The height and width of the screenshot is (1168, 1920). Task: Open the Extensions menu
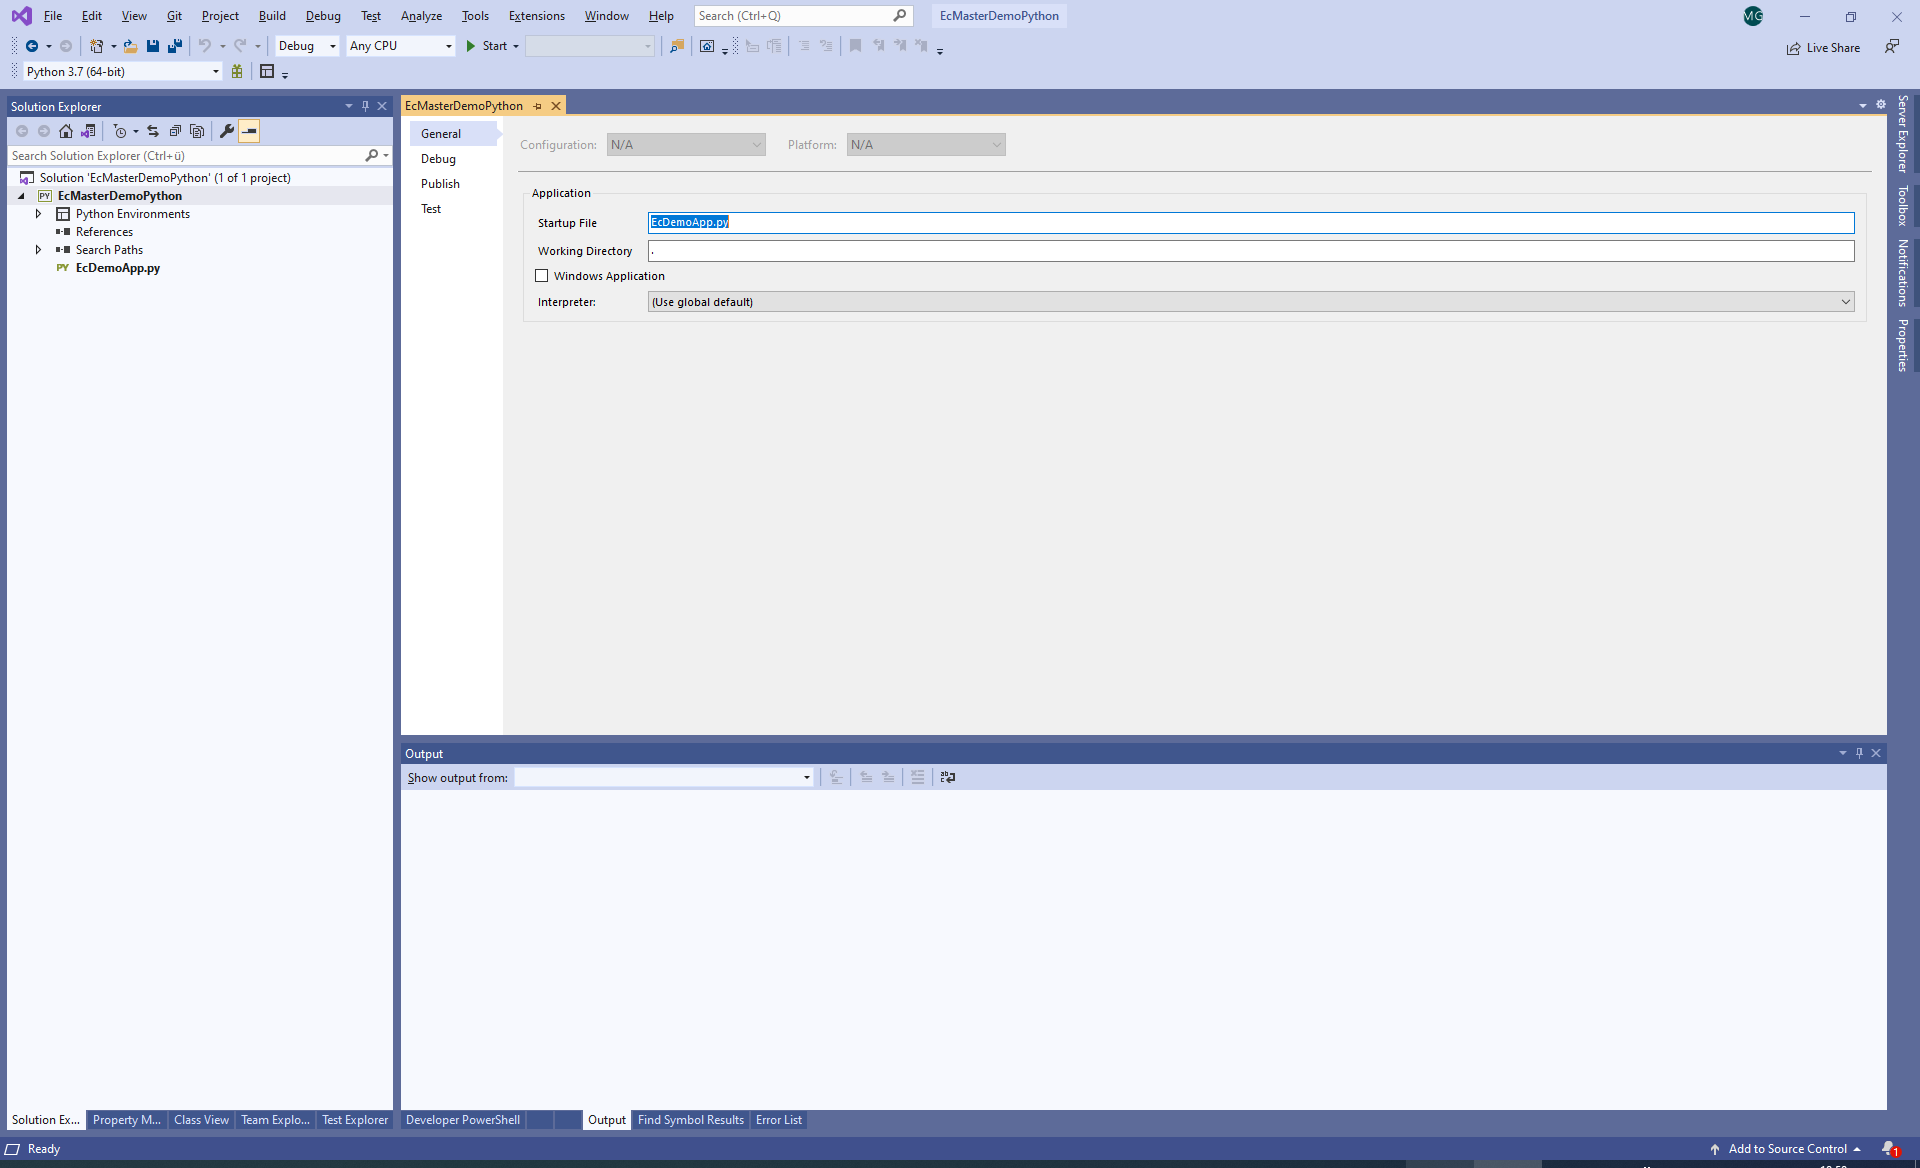click(536, 16)
